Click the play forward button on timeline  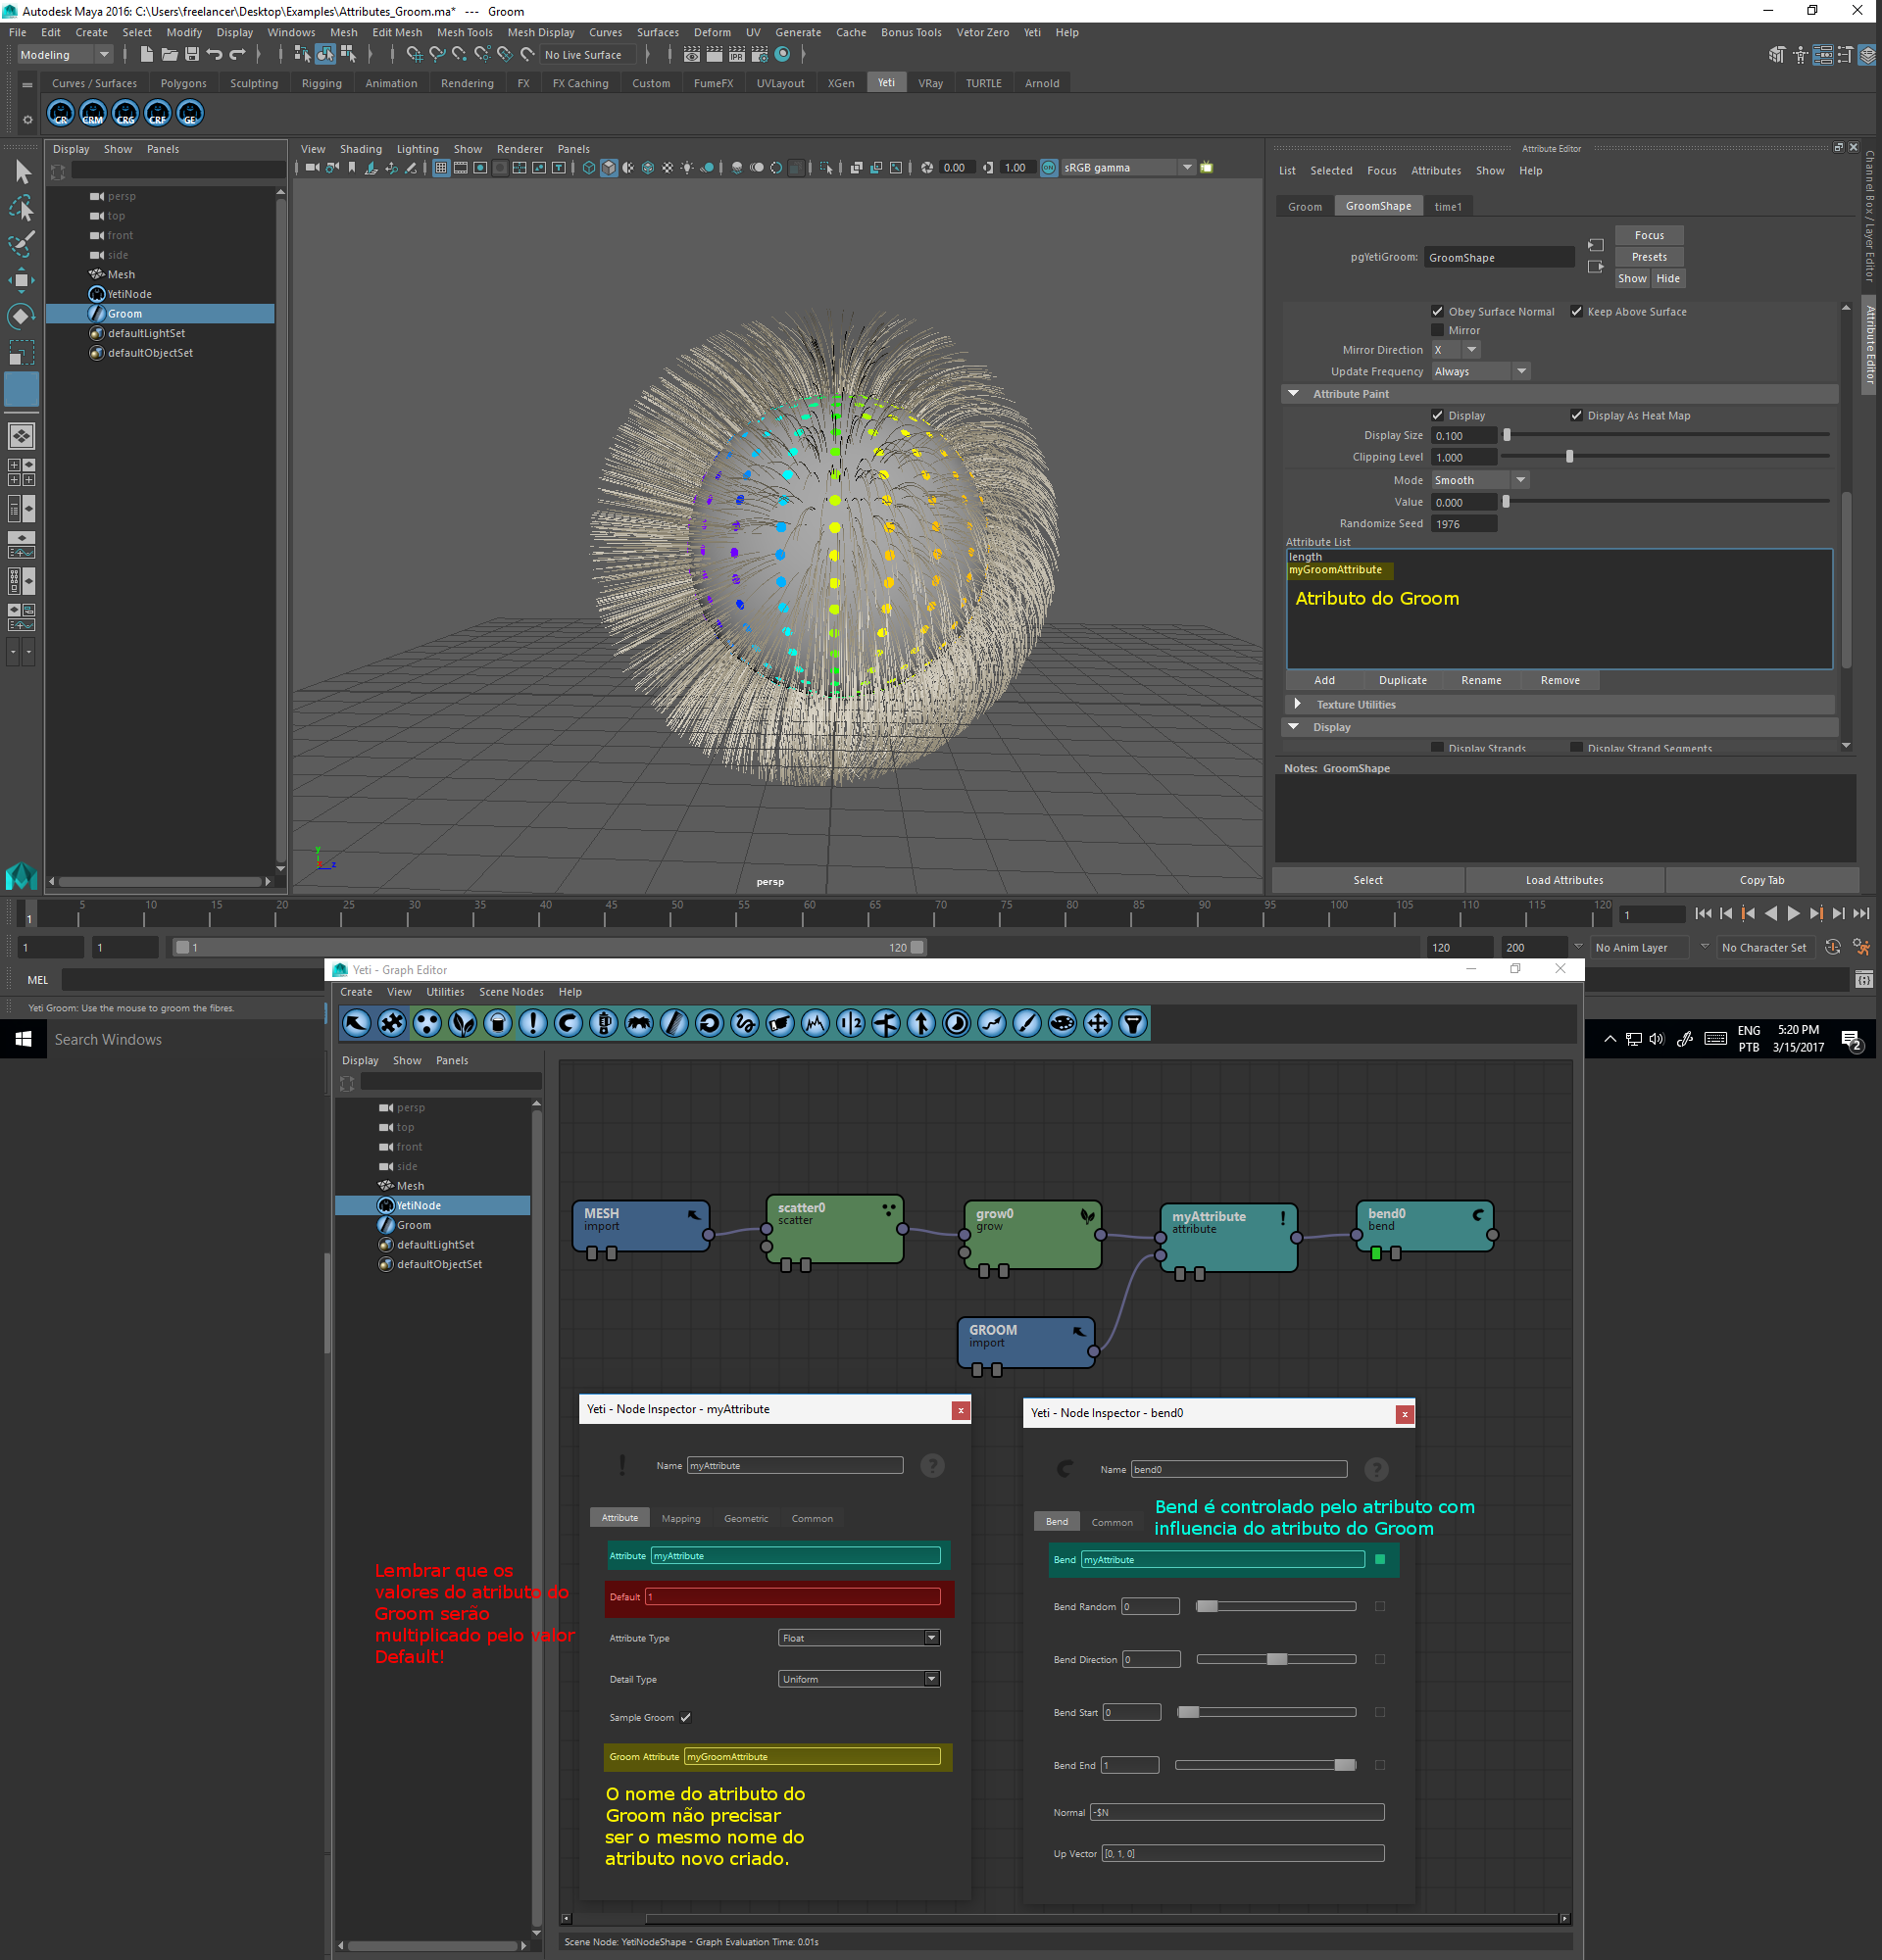[x=1793, y=913]
